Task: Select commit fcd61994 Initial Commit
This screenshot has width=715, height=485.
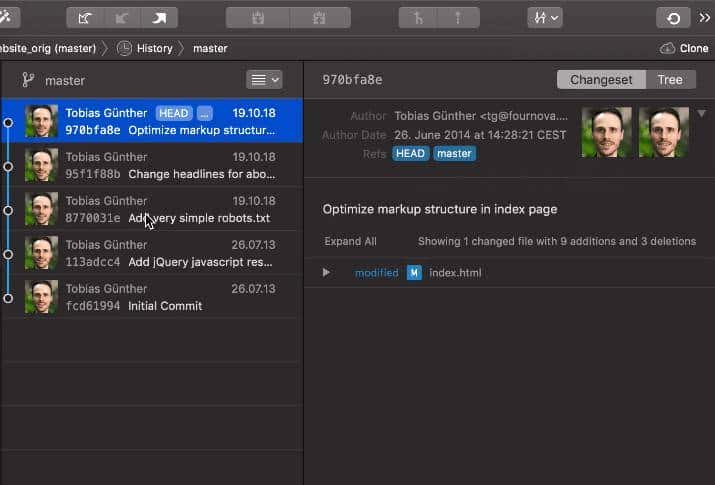Action: [152, 297]
